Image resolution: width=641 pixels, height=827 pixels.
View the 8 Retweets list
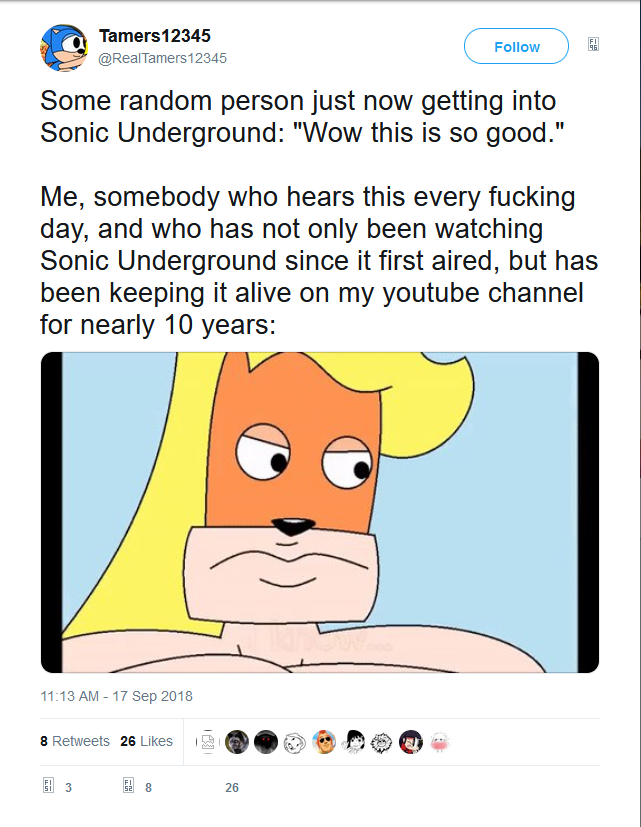pyautogui.click(x=75, y=741)
